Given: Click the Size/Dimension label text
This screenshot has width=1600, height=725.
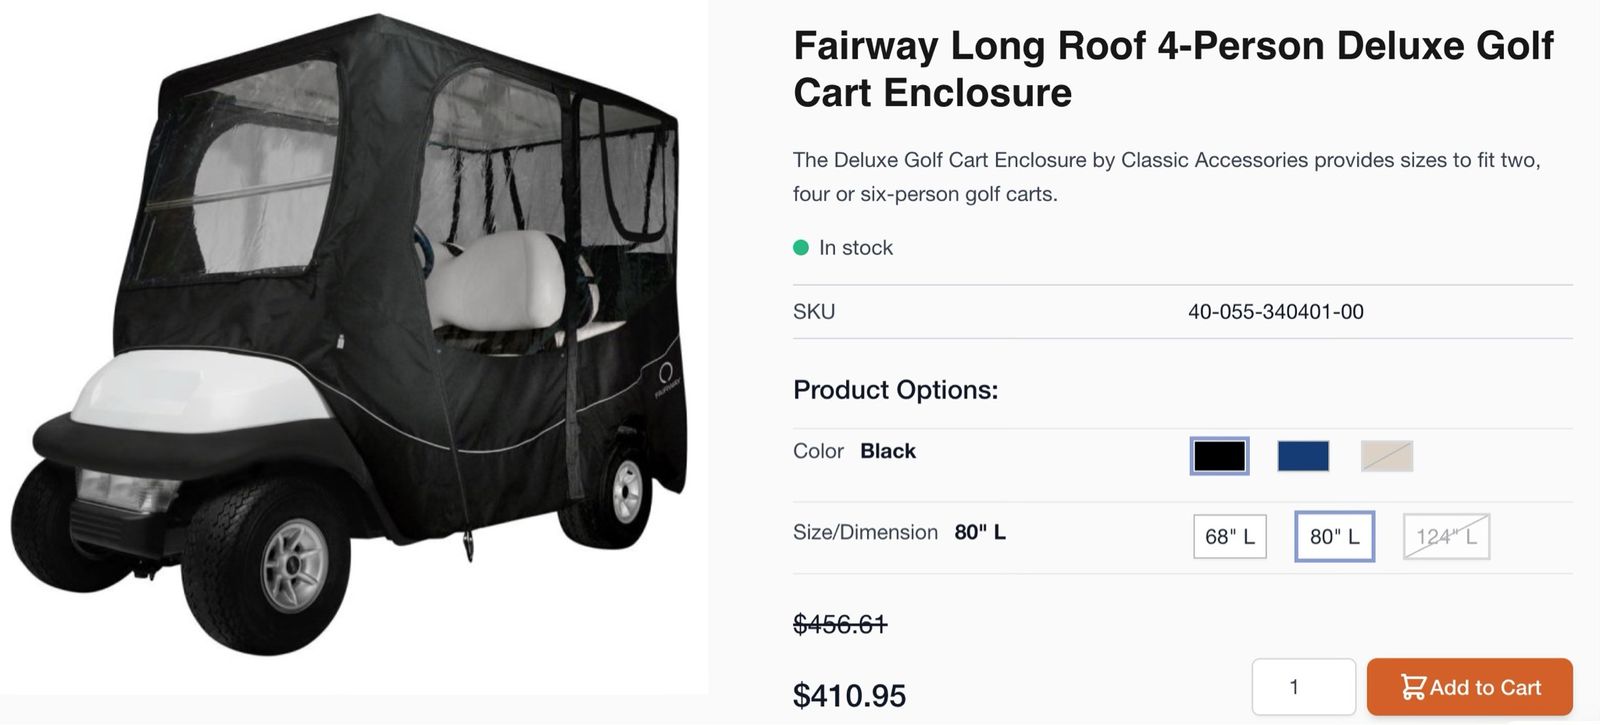Looking at the screenshot, I should (865, 532).
